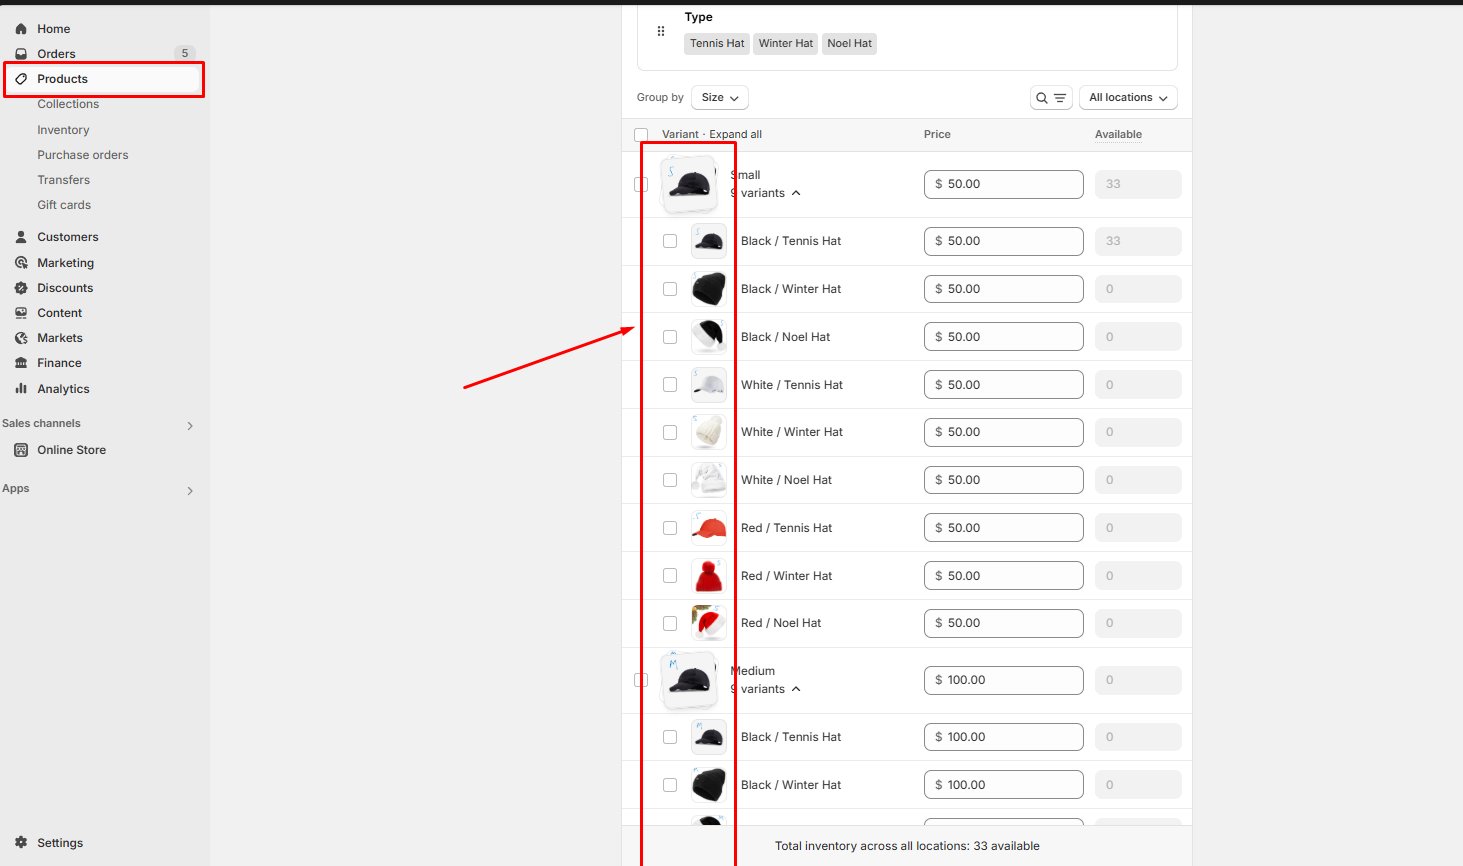Go to Collections submenu
Screen dimensions: 1463x866
[x=68, y=104]
